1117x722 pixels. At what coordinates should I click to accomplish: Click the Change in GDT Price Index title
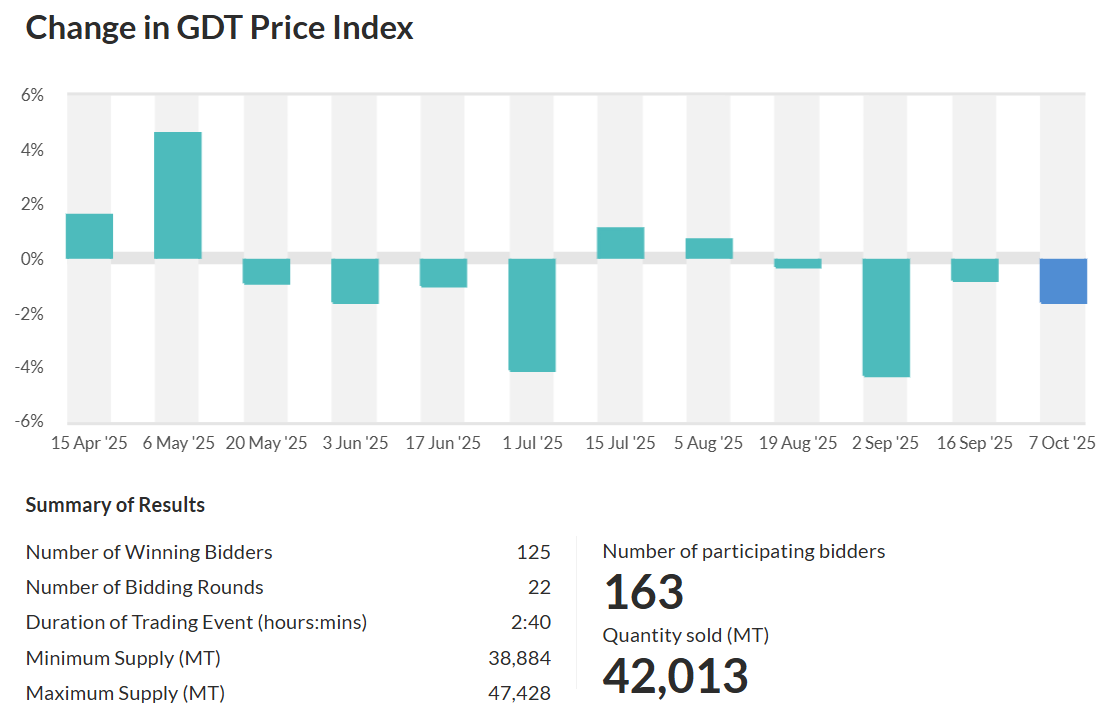coord(219,28)
